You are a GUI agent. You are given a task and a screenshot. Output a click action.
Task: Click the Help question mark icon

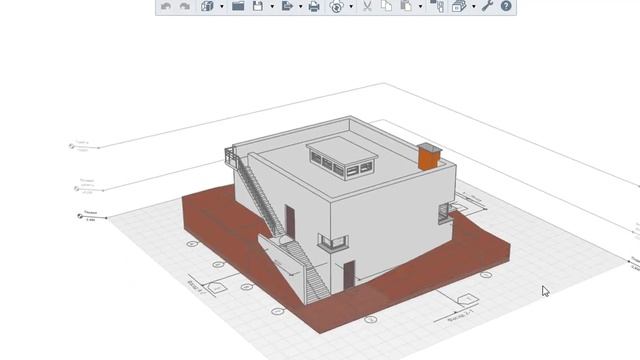(506, 6)
